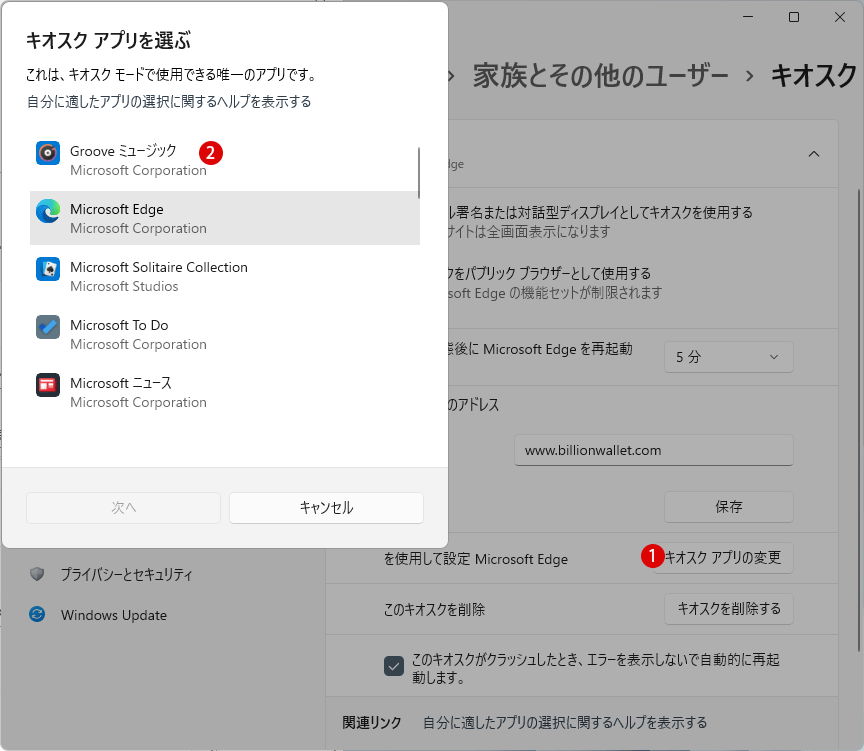Click the Microsoft Solitaire Collection icon
Image resolution: width=864 pixels, height=751 pixels.
(x=48, y=269)
